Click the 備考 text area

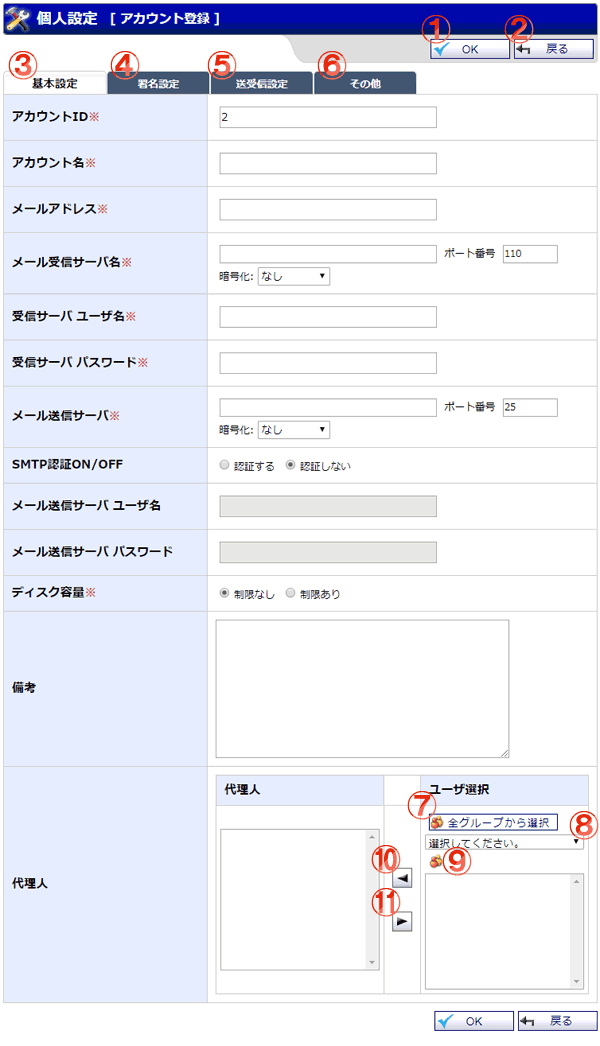tap(362, 688)
